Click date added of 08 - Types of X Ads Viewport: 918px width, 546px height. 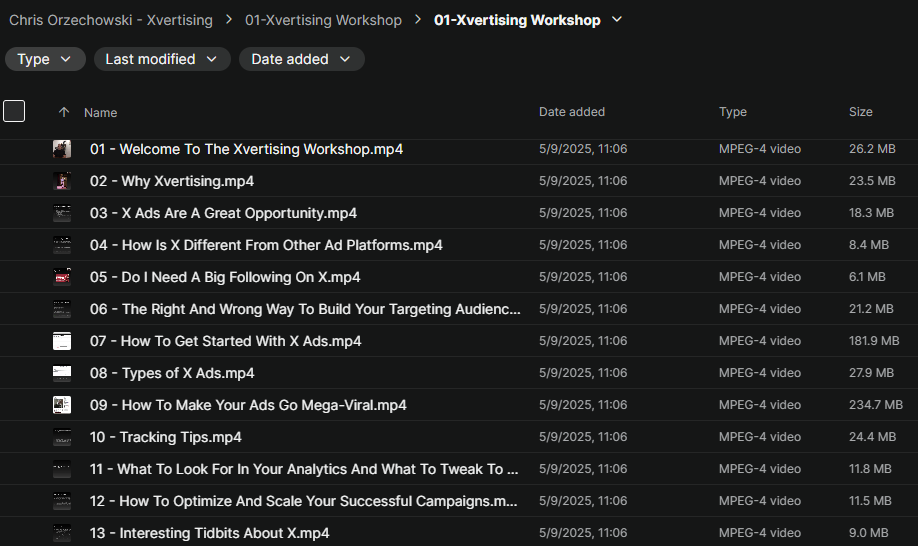tap(583, 373)
